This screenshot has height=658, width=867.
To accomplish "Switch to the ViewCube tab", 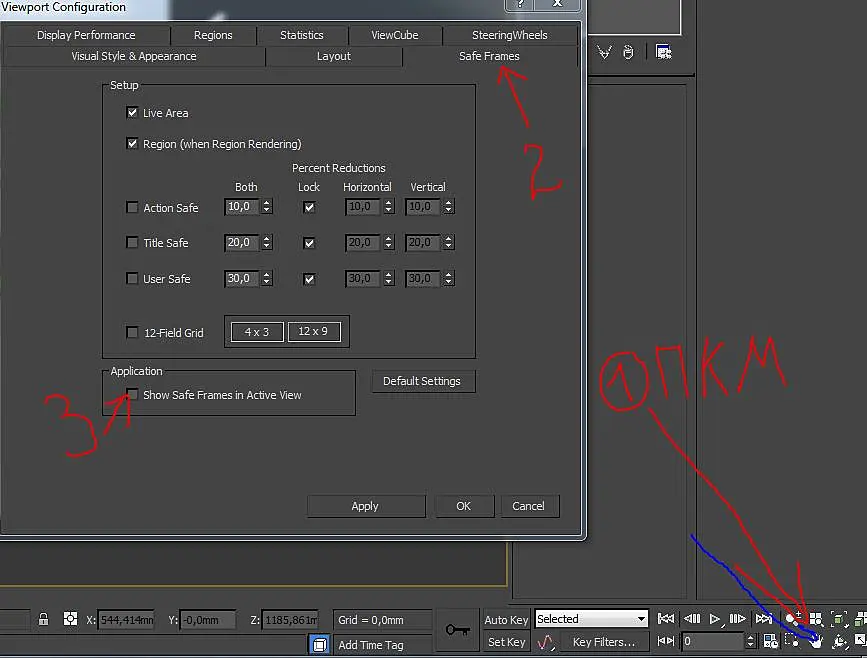I will [395, 35].
